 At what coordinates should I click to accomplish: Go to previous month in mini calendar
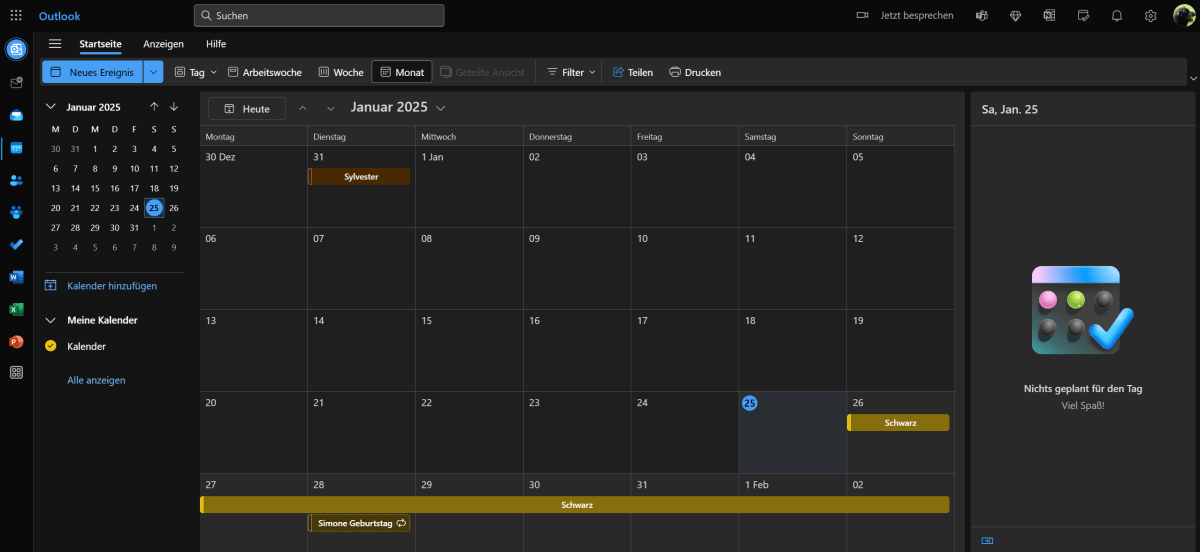[x=154, y=107]
